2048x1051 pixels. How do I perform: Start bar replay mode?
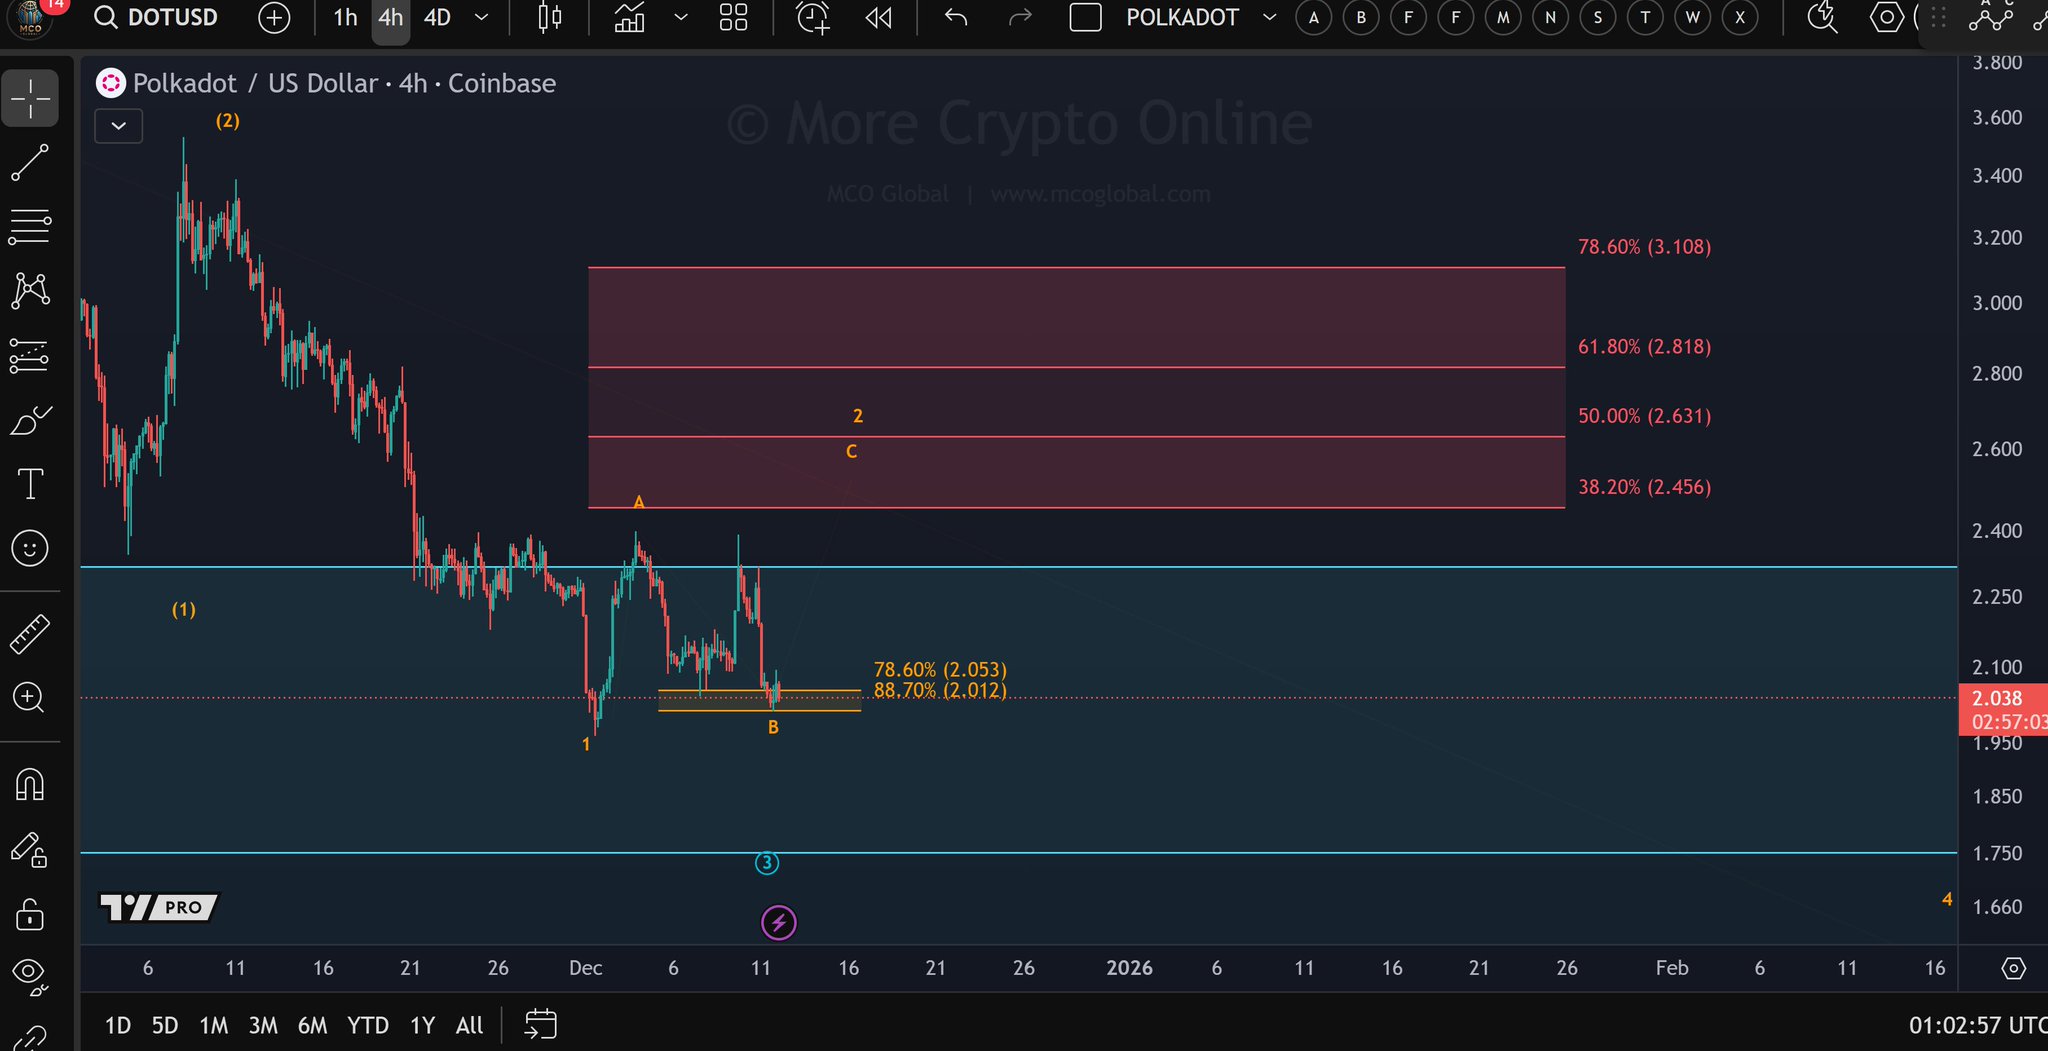tap(879, 18)
